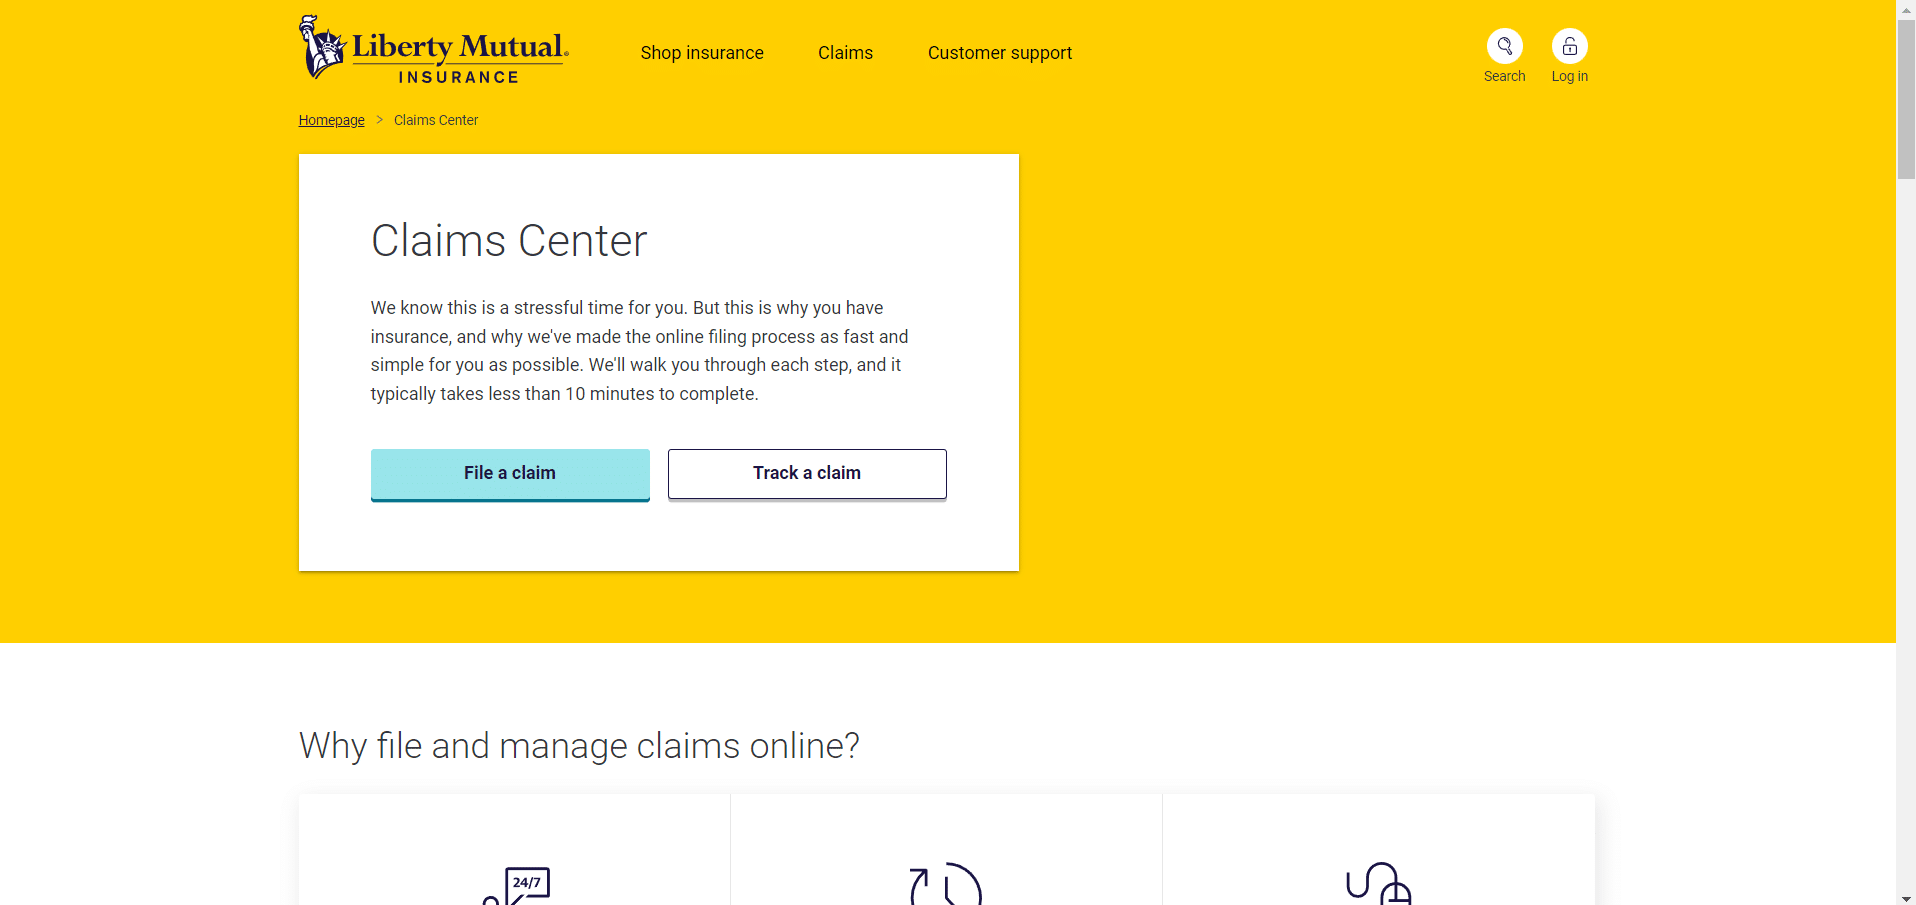Click the Log in padlock icon
Image resolution: width=1916 pixels, height=905 pixels.
[x=1569, y=45]
